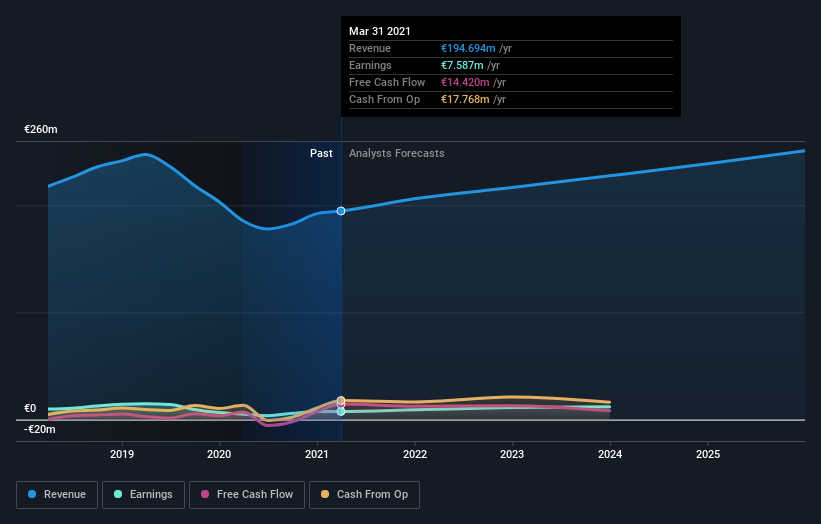The width and height of the screenshot is (821, 524).
Task: Select the 2024 label on the x-axis
Action: pos(610,454)
